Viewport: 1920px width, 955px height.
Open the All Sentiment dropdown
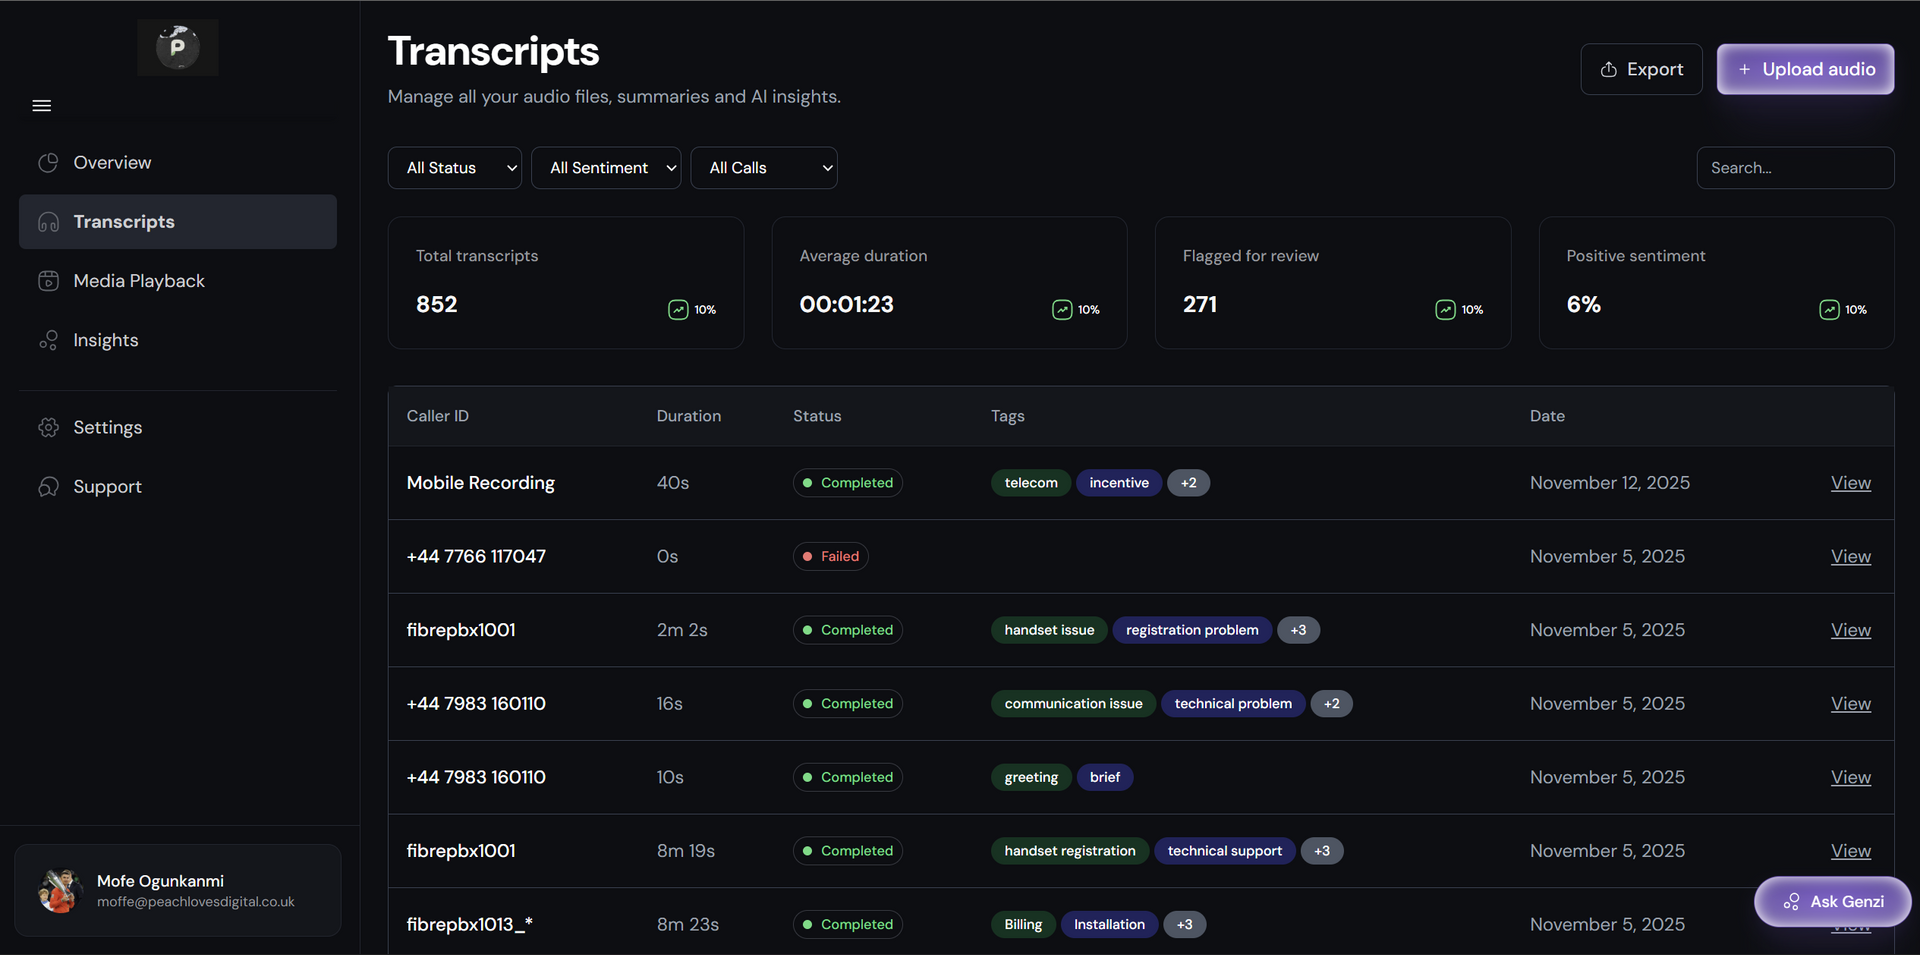(606, 168)
